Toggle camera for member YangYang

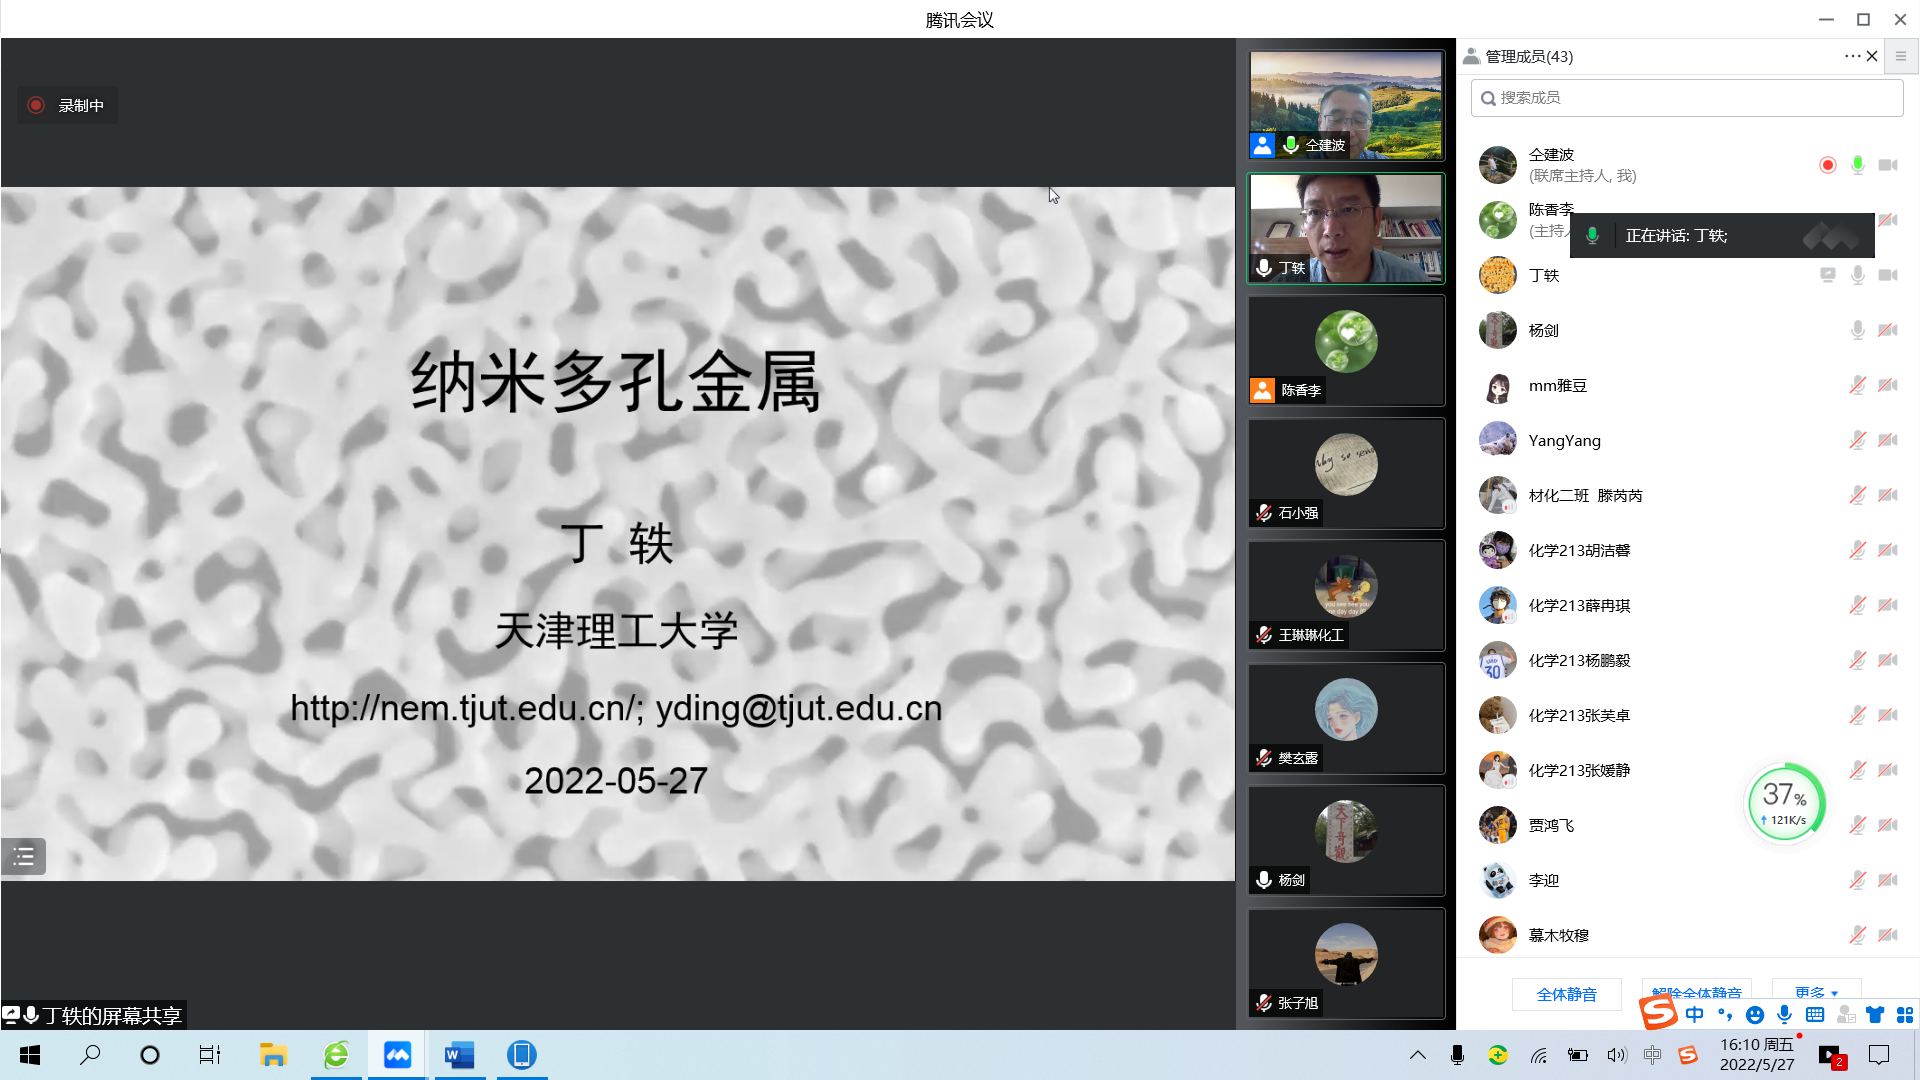tap(1887, 440)
